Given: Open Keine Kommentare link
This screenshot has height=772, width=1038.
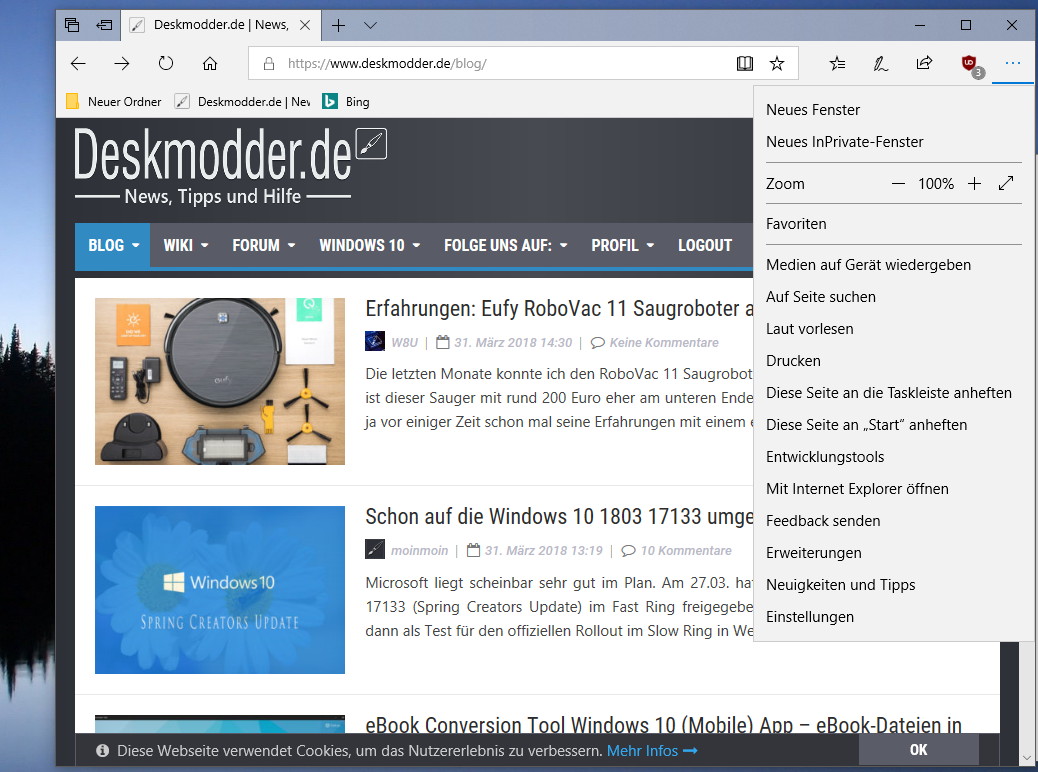Looking at the screenshot, I should point(664,343).
